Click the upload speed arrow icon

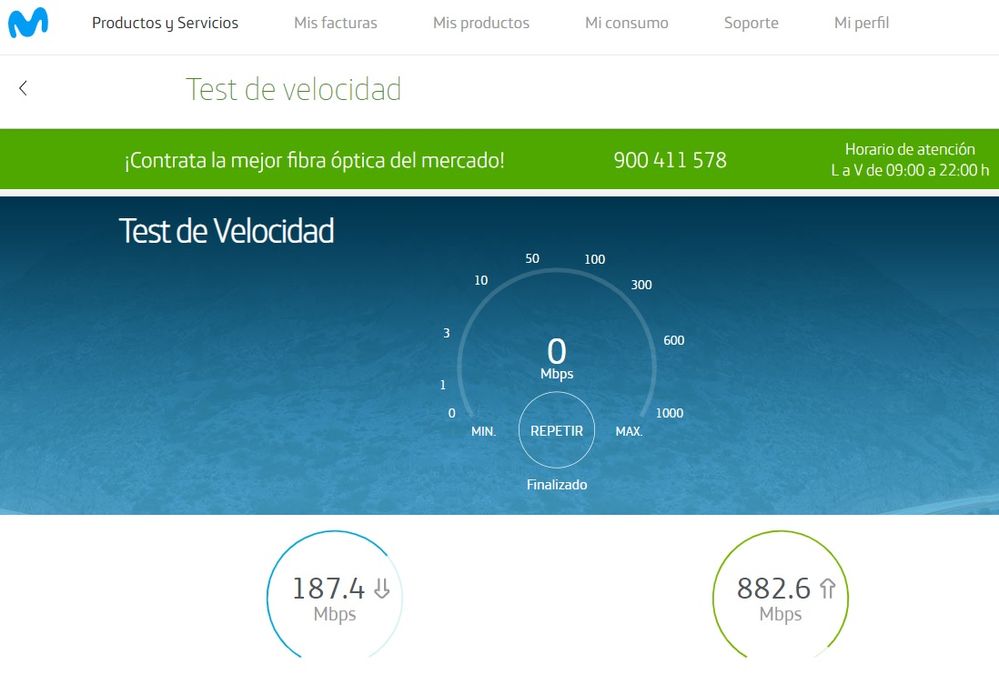[826, 589]
